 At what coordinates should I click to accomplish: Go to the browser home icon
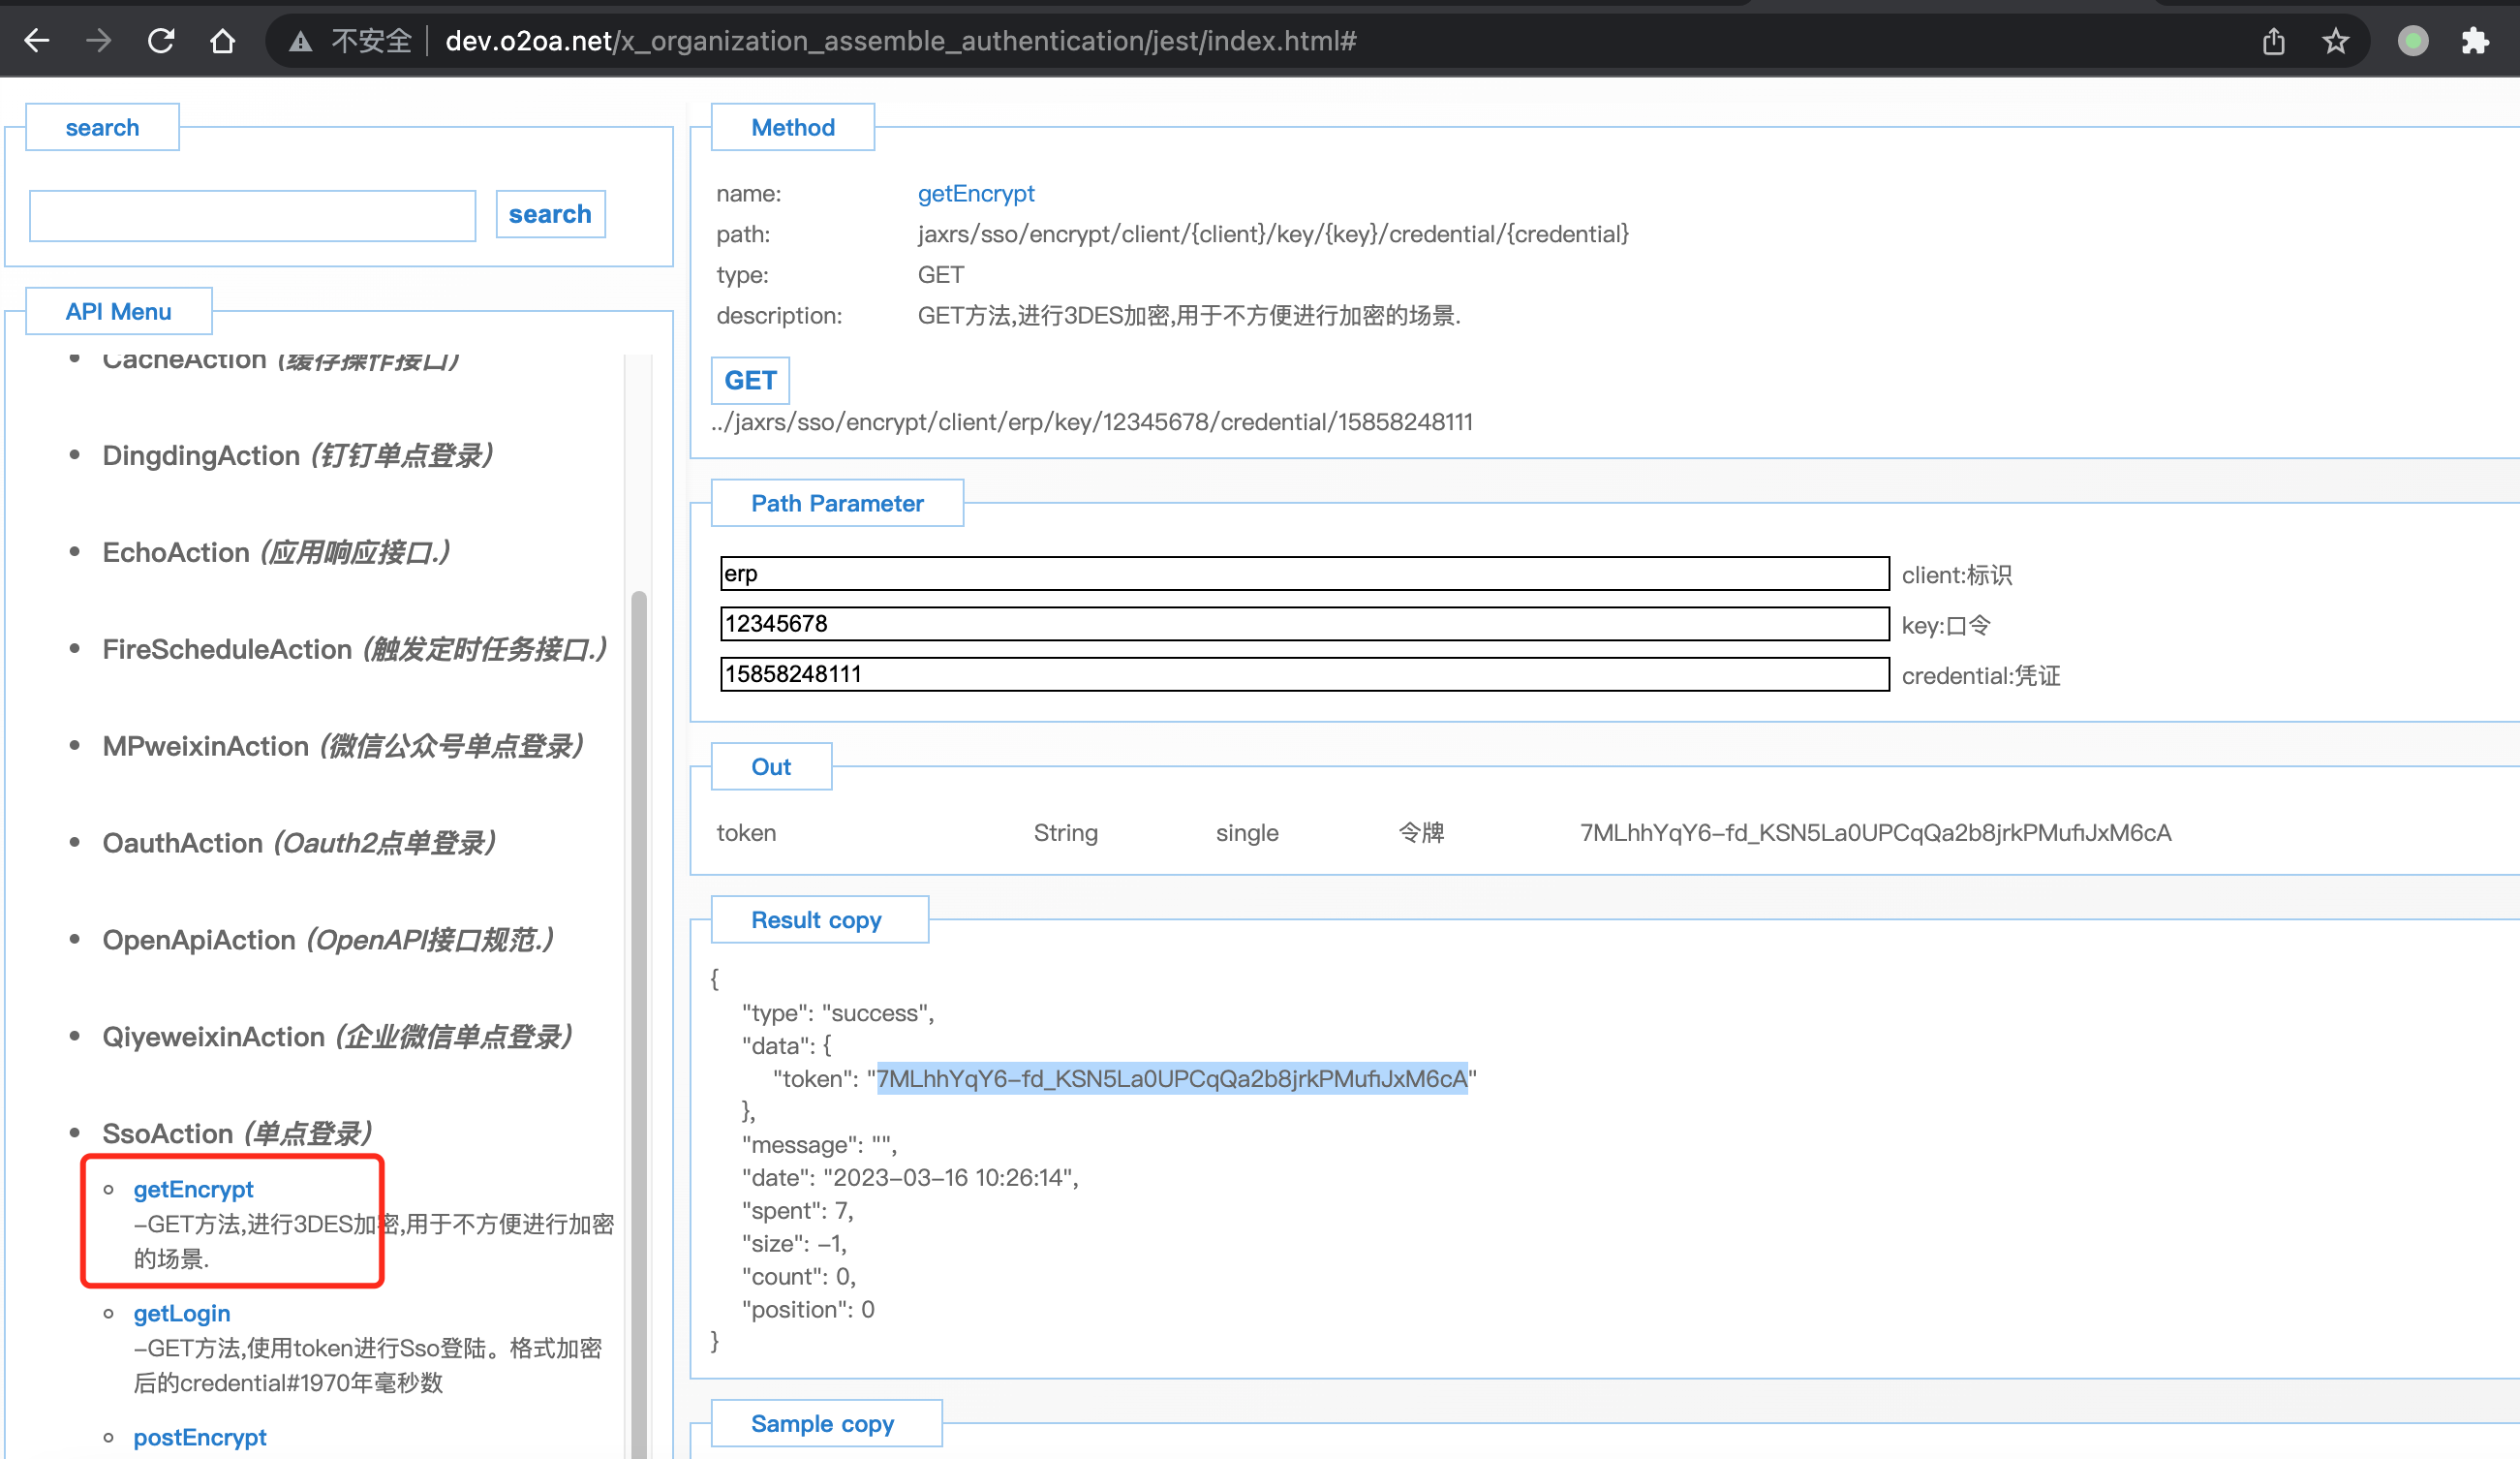click(x=222, y=41)
